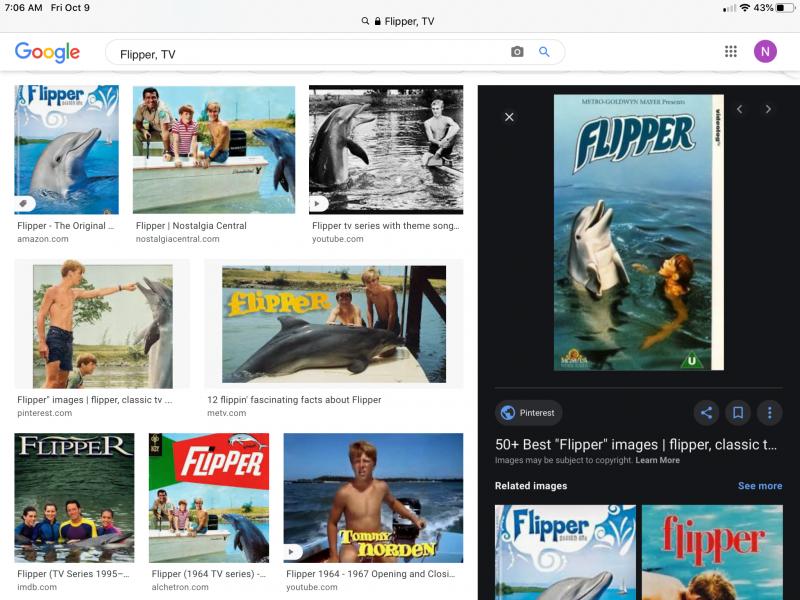Screen dimensions: 800x600
Task: Open alchetron.com red Flipper poster thumbnail
Action: pos(209,498)
